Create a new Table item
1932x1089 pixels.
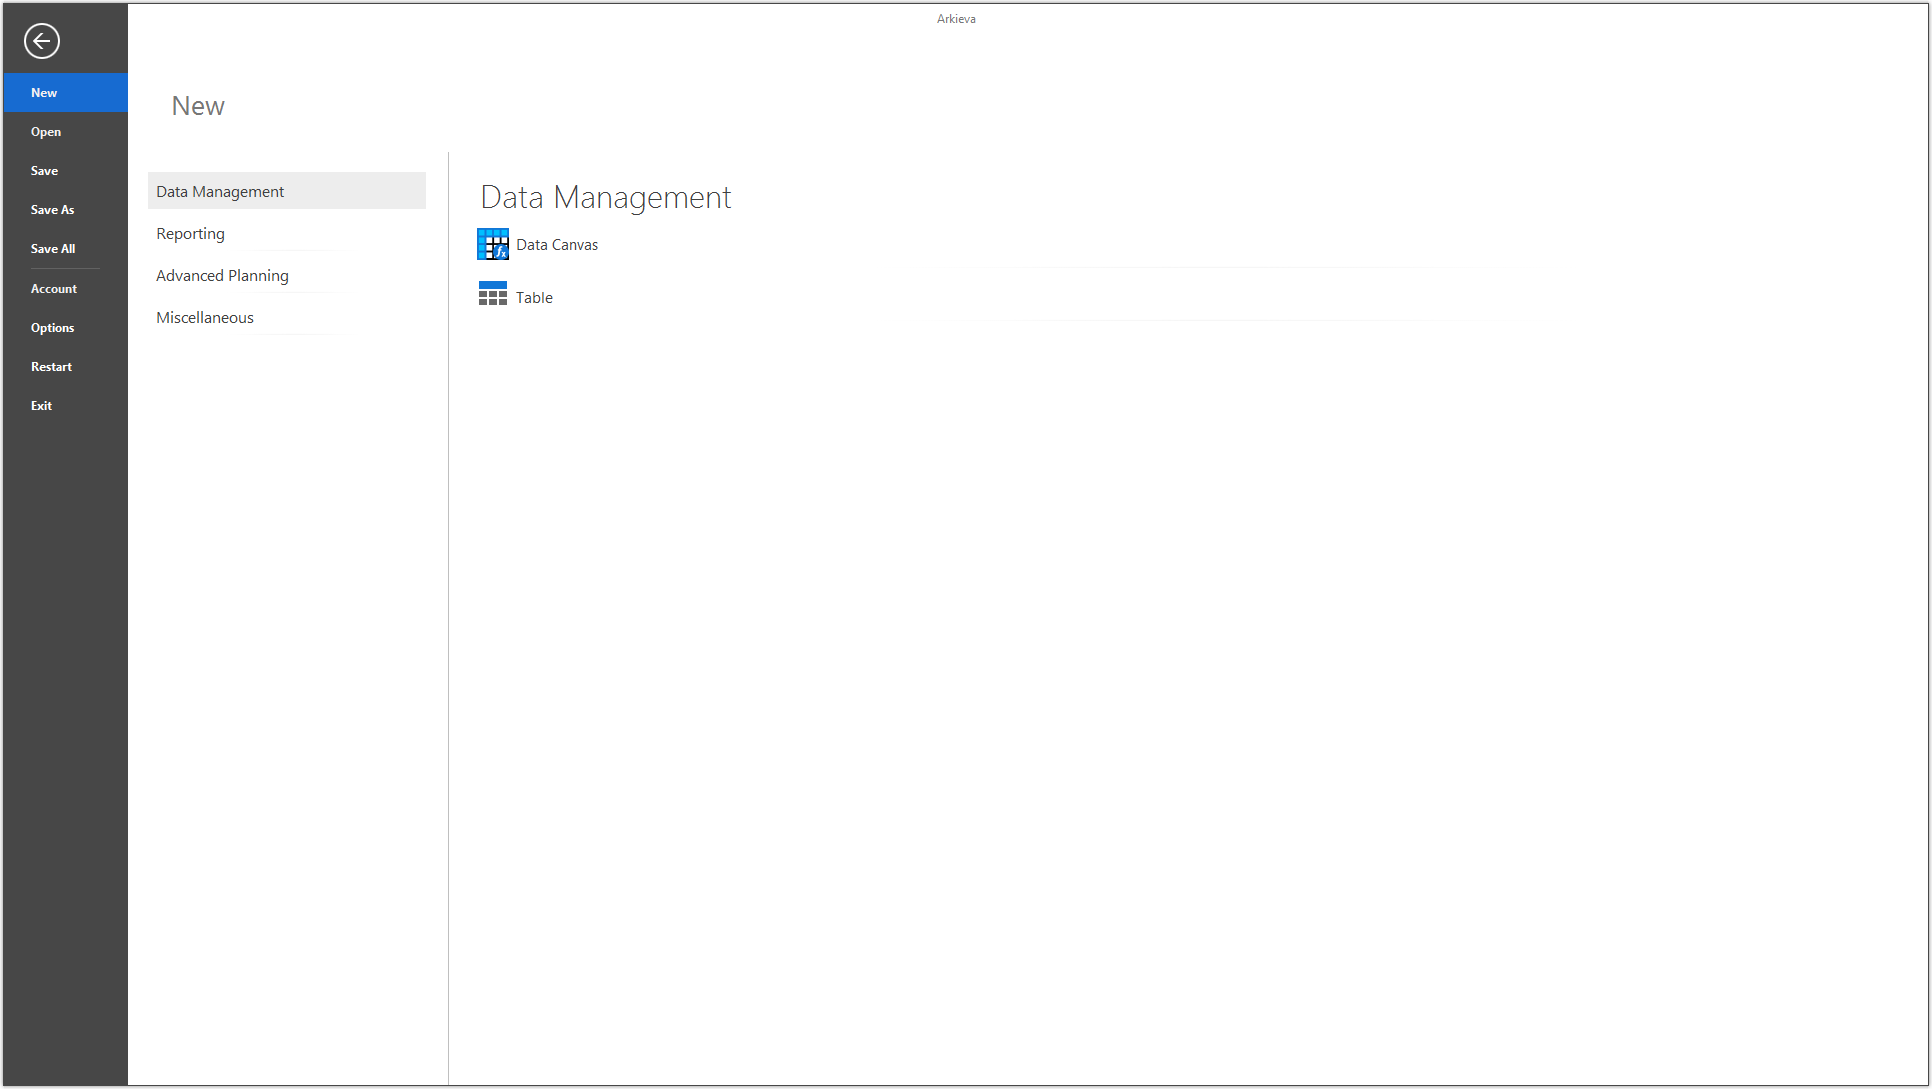tap(534, 298)
